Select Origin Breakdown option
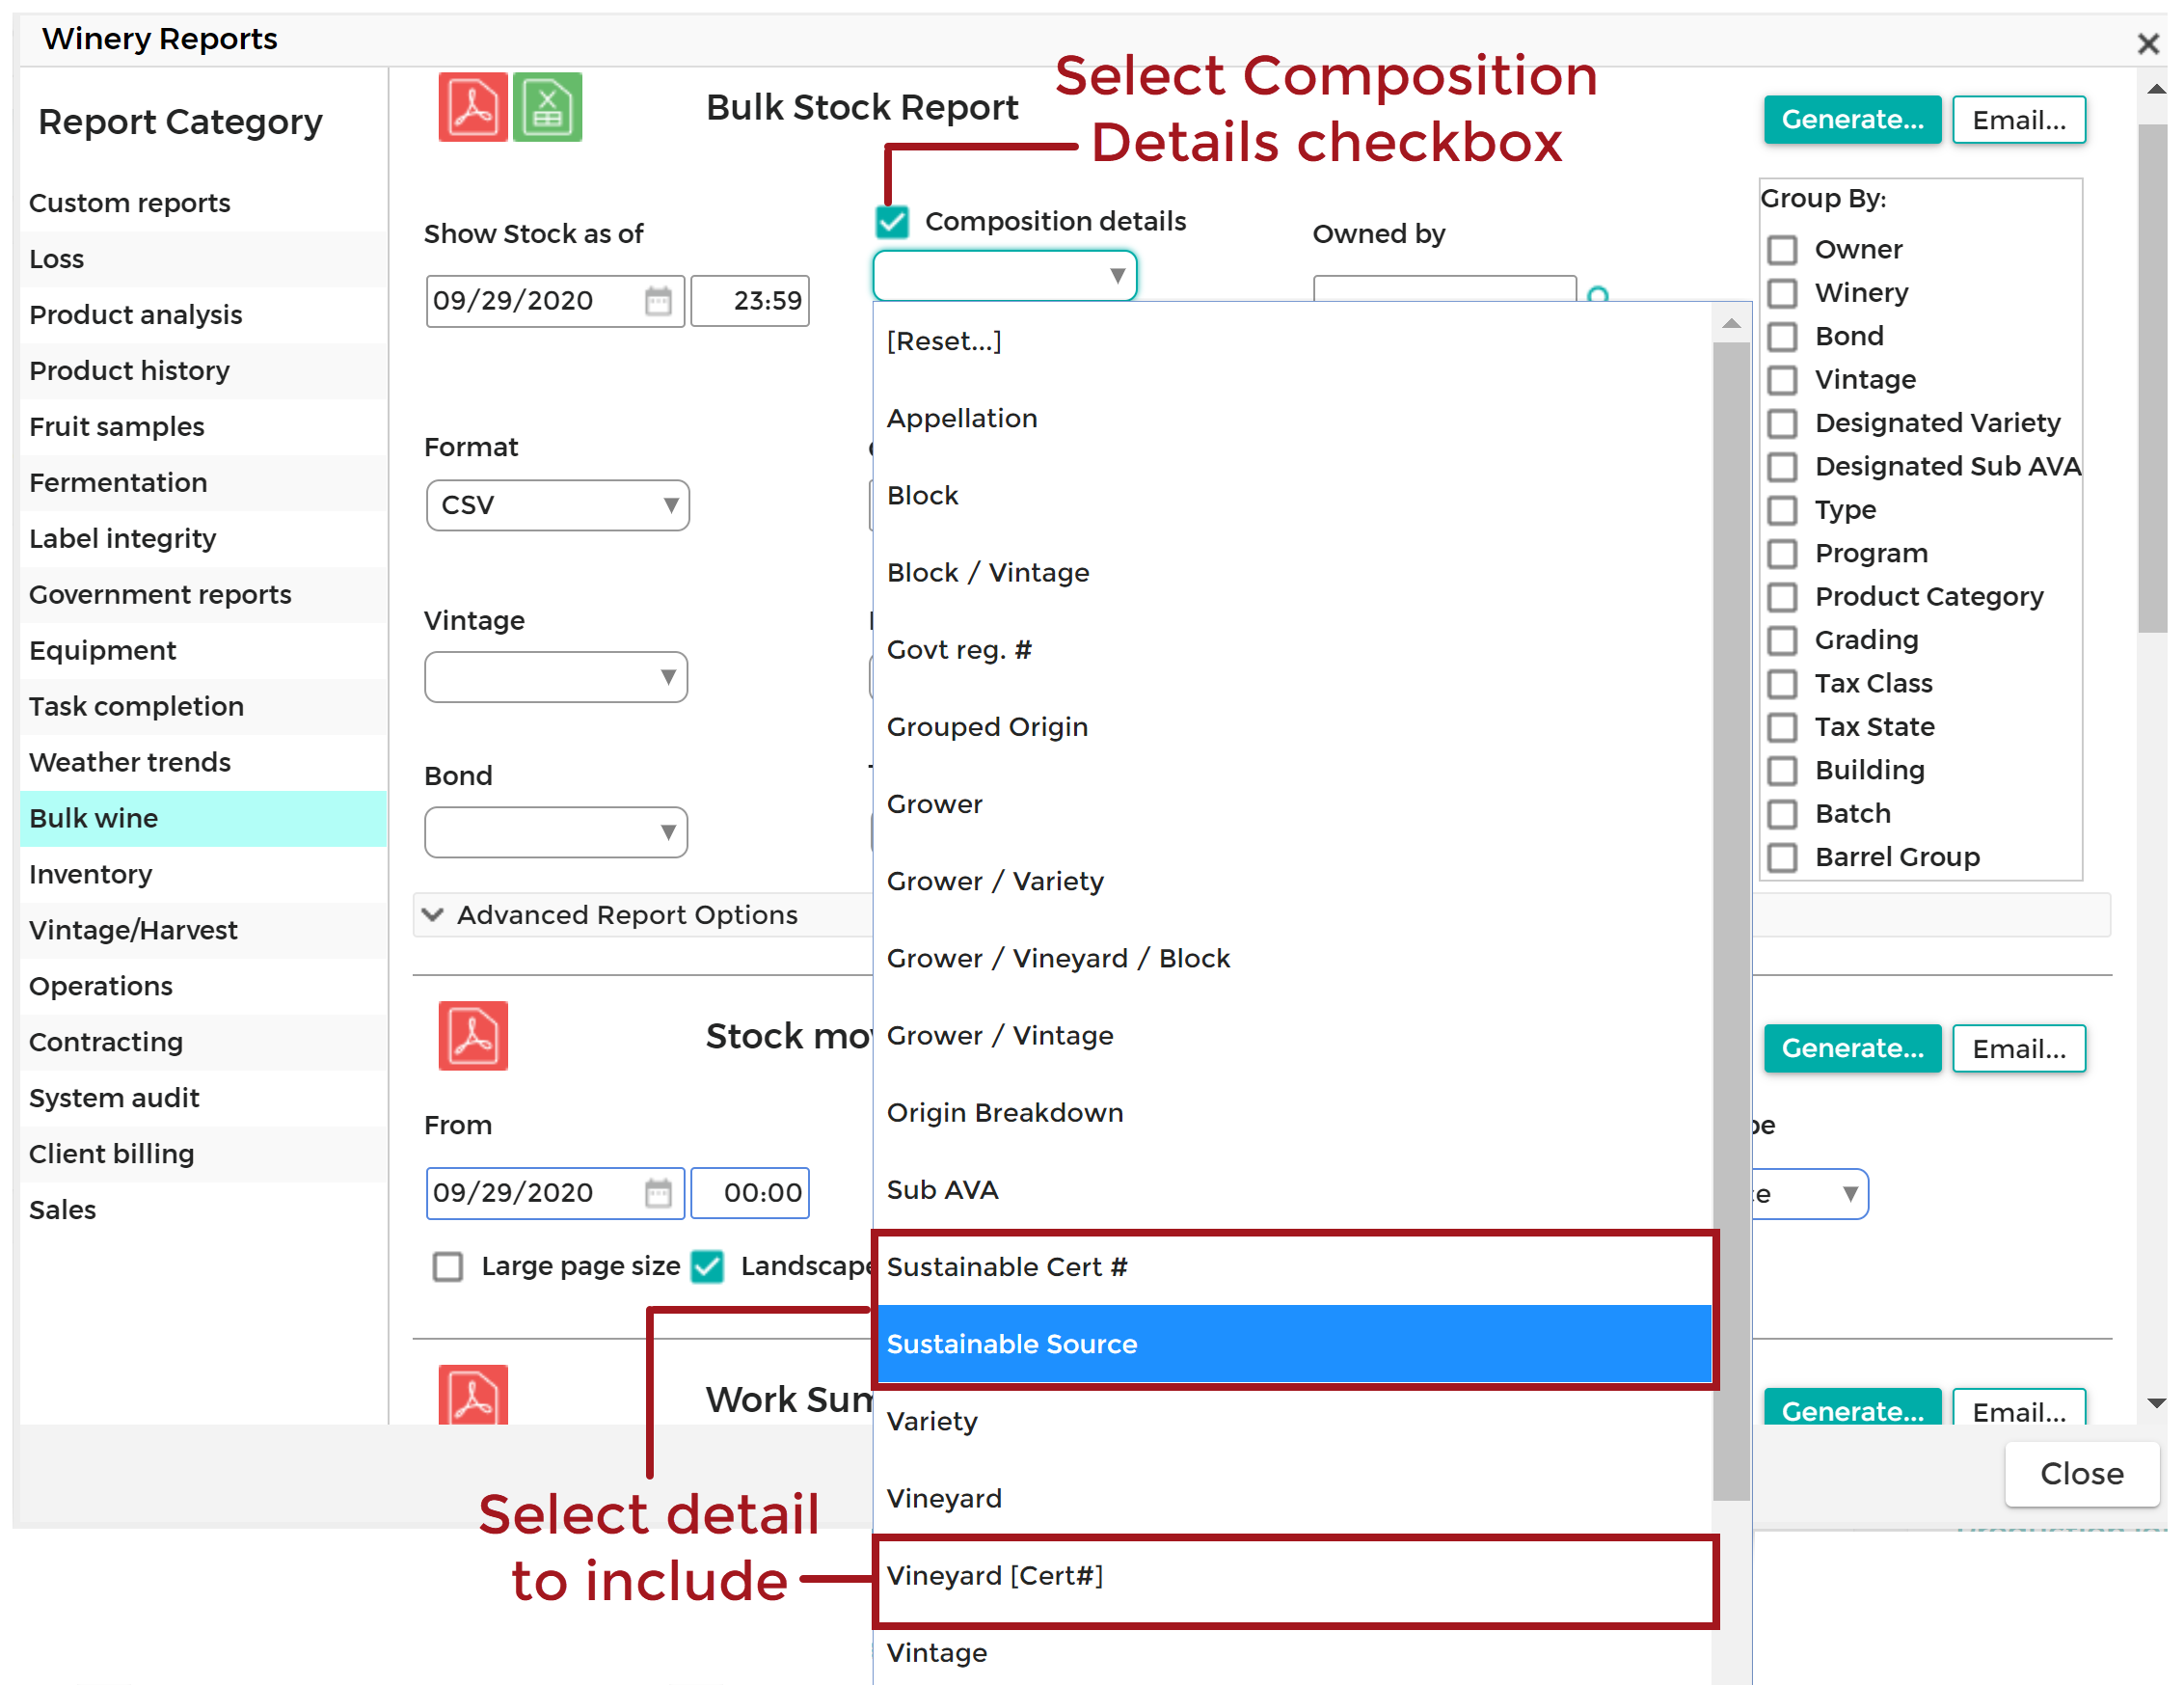The image size is (2184, 1685). tap(1293, 1113)
